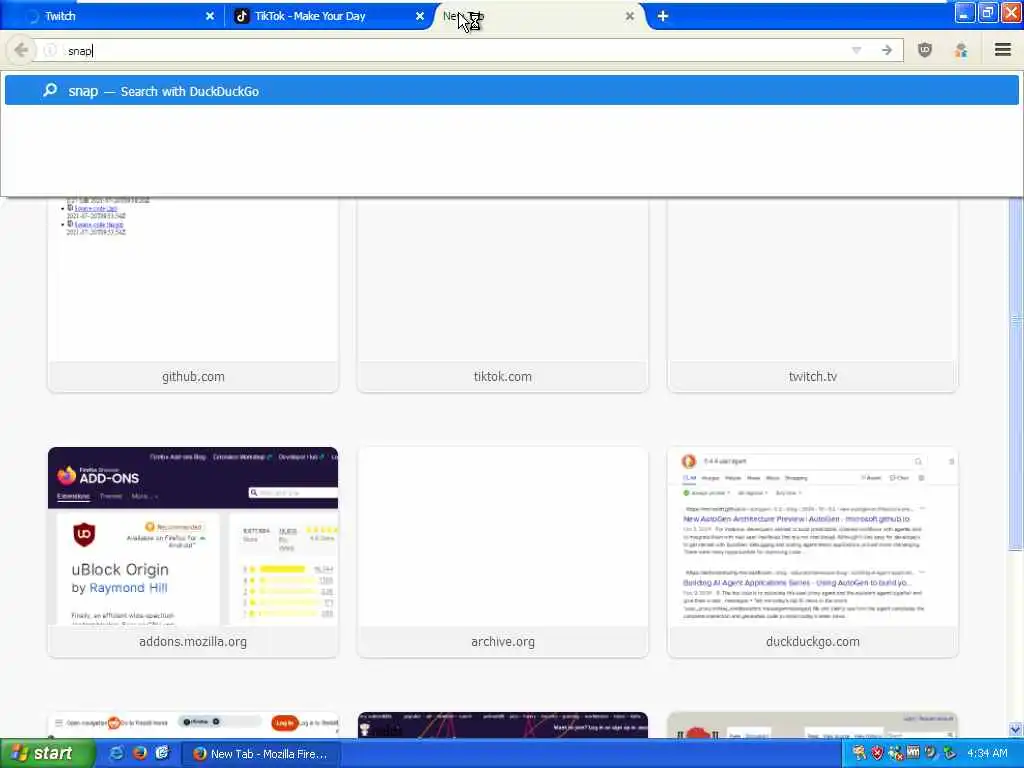Click the tiktok.com tile label
Image resolution: width=1024 pixels, height=768 pixels.
click(503, 377)
